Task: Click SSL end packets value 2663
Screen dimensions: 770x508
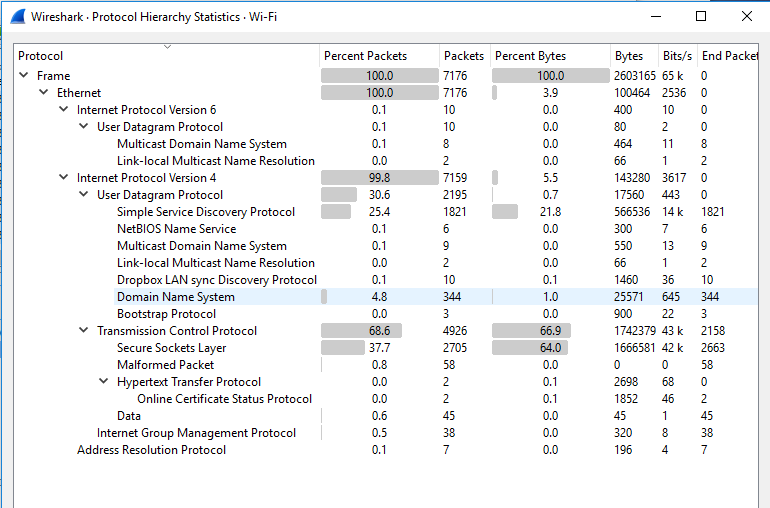Action: click(x=713, y=348)
